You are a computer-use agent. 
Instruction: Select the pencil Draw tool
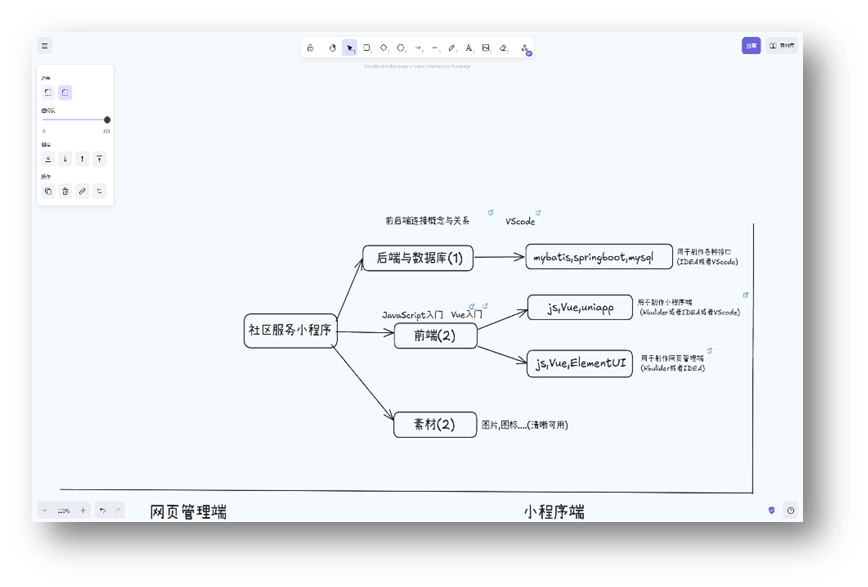pos(452,47)
